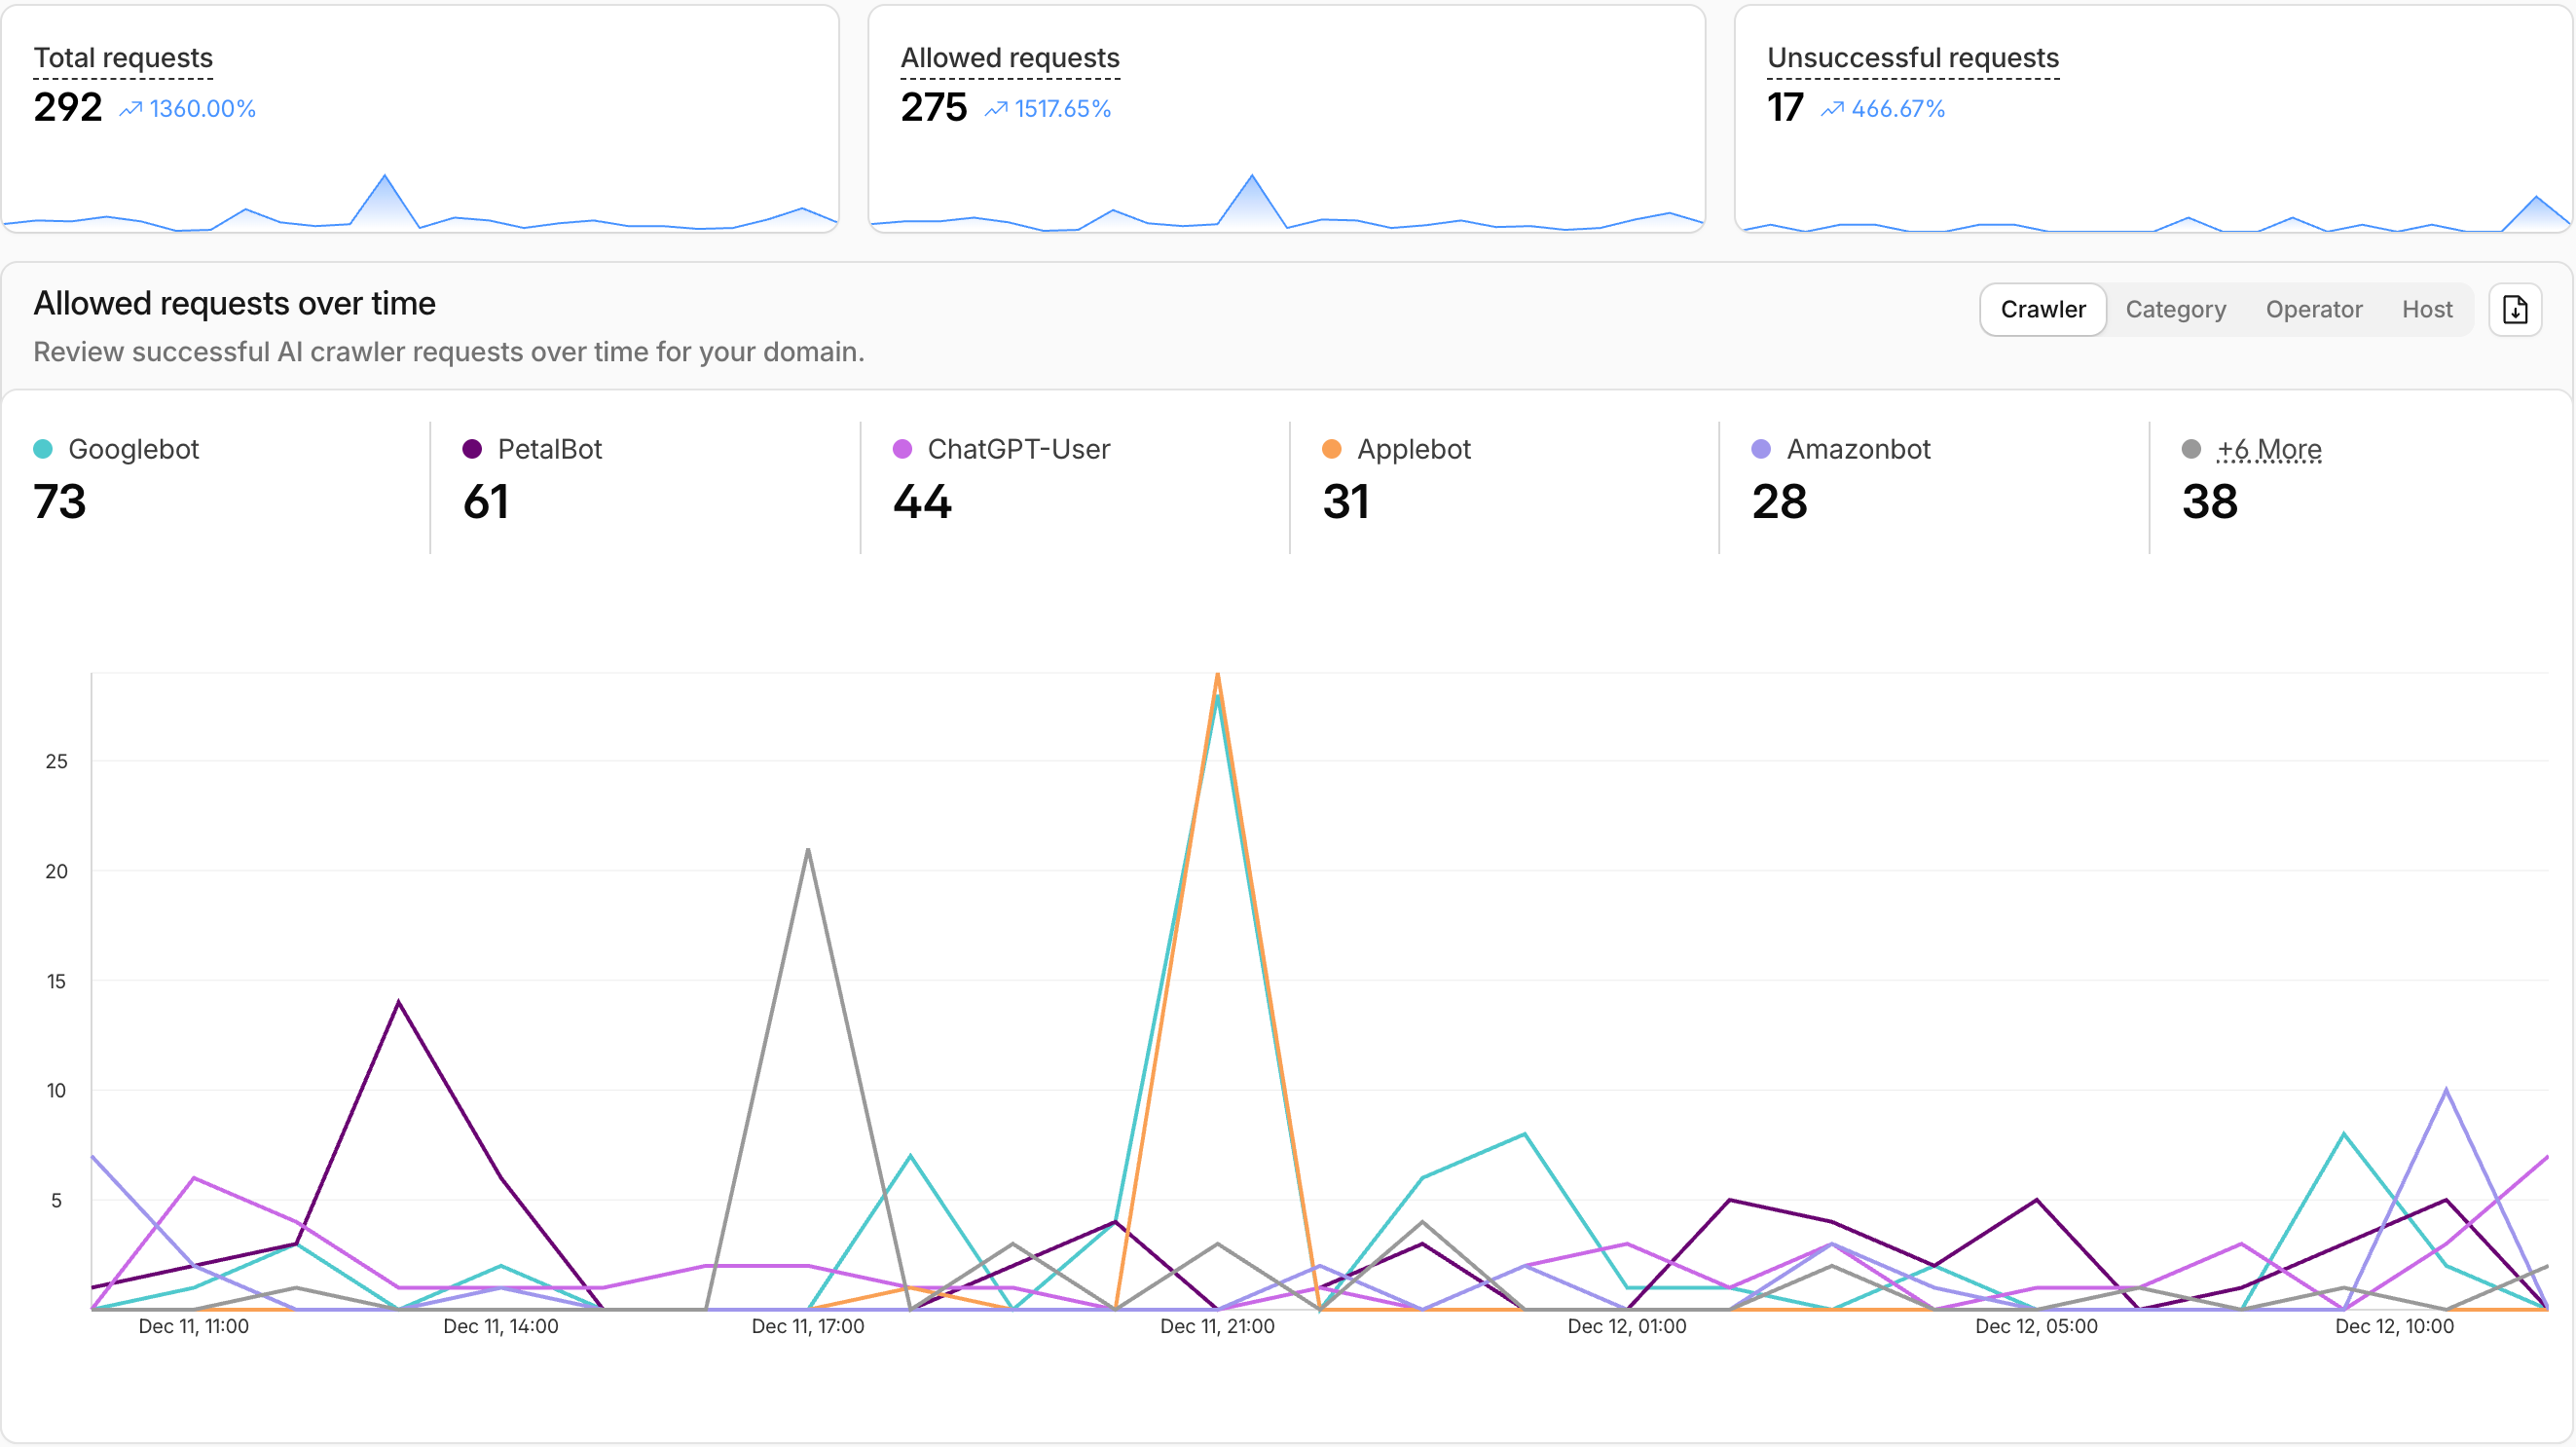This screenshot has width=2576, height=1447.
Task: Switch to the Category tab
Action: 2176,309
